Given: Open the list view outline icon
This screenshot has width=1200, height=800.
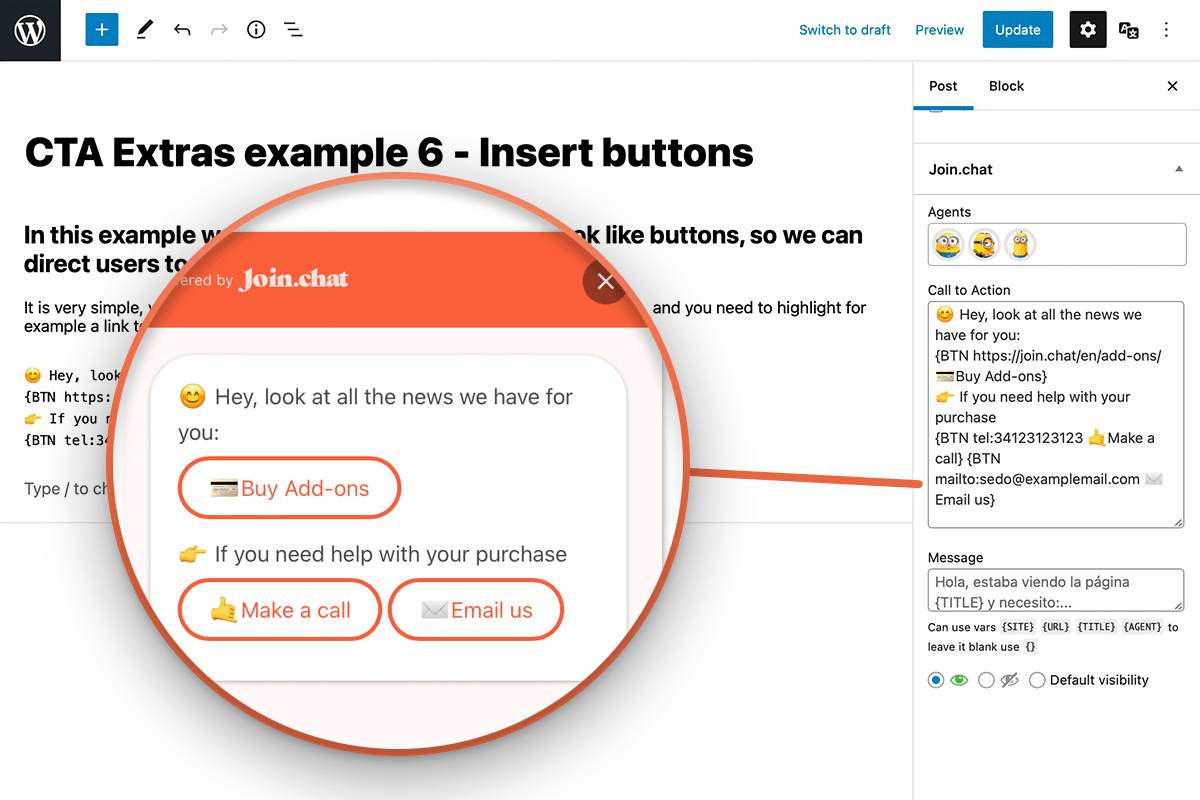Looking at the screenshot, I should pyautogui.click(x=293, y=30).
